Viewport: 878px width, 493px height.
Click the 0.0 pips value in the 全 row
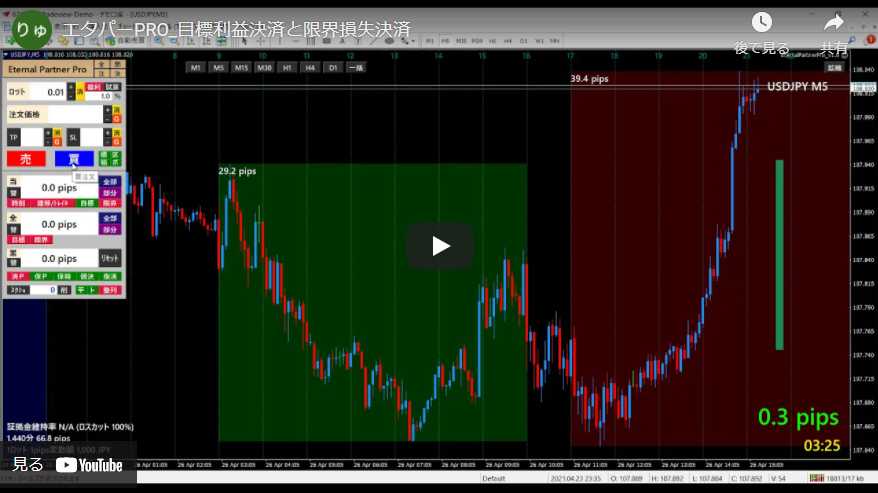[59, 224]
